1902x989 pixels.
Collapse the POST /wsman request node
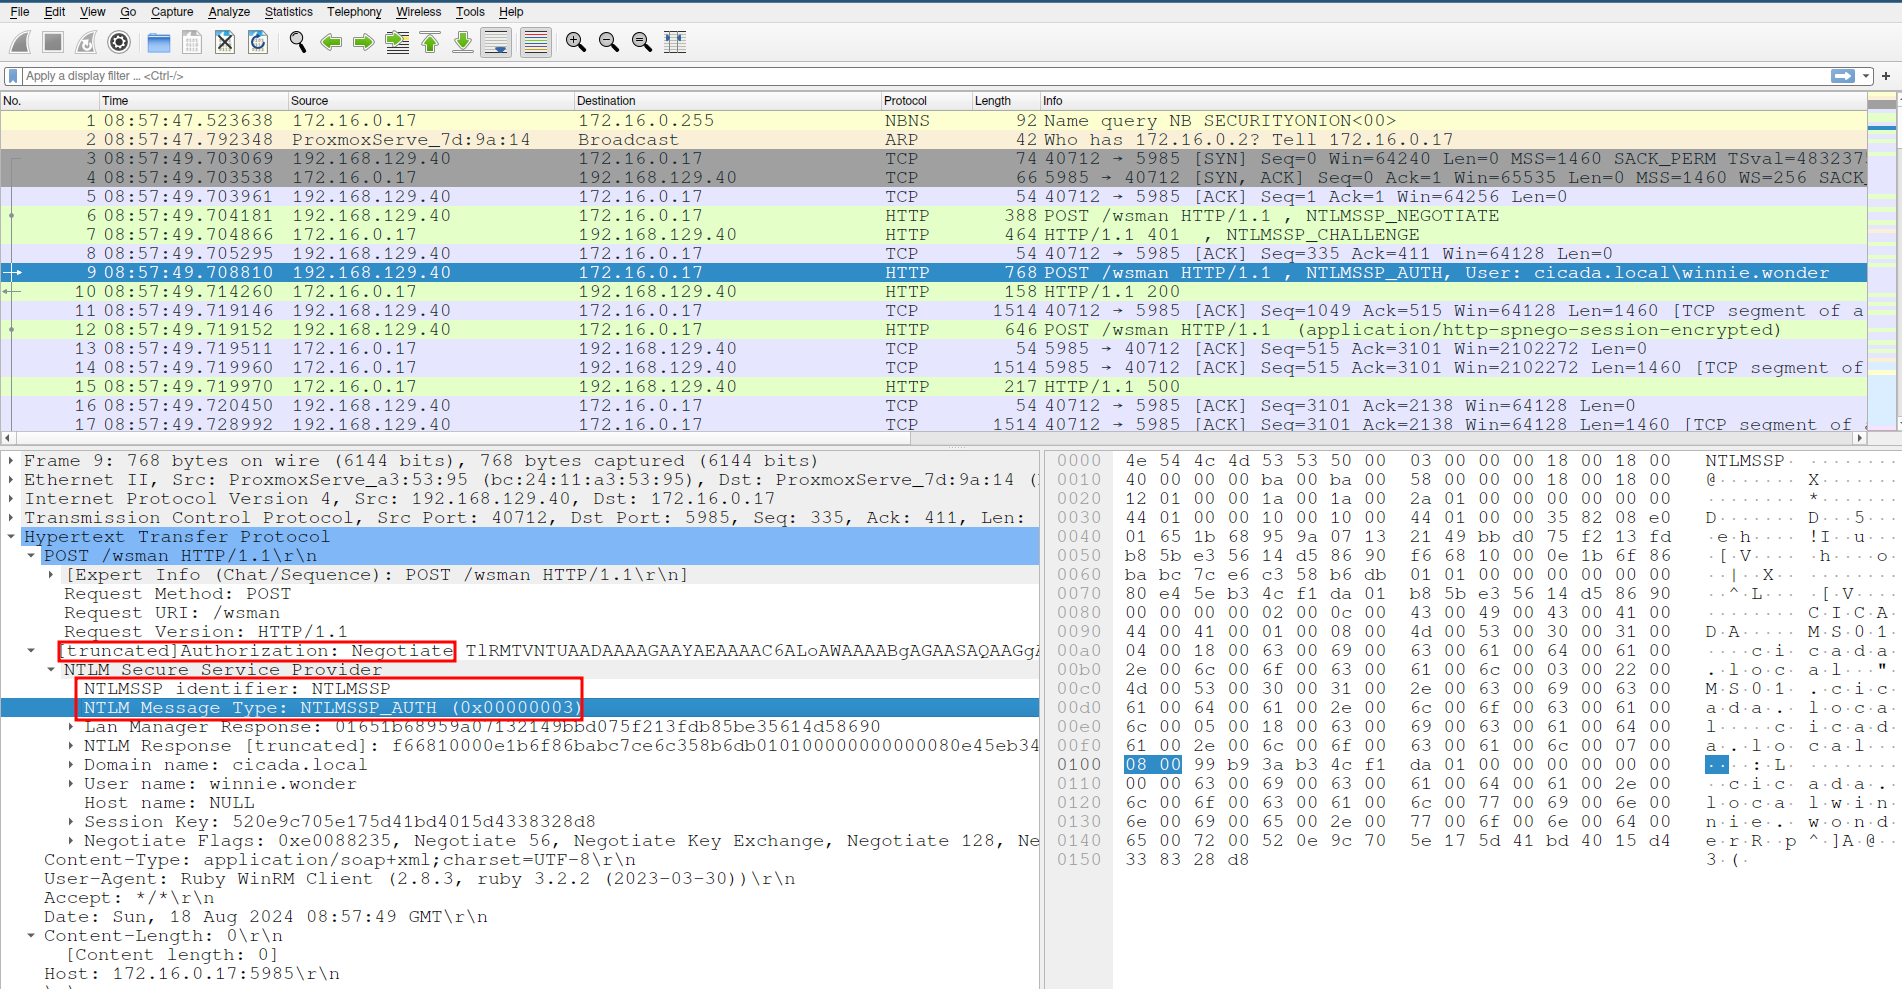click(x=32, y=556)
